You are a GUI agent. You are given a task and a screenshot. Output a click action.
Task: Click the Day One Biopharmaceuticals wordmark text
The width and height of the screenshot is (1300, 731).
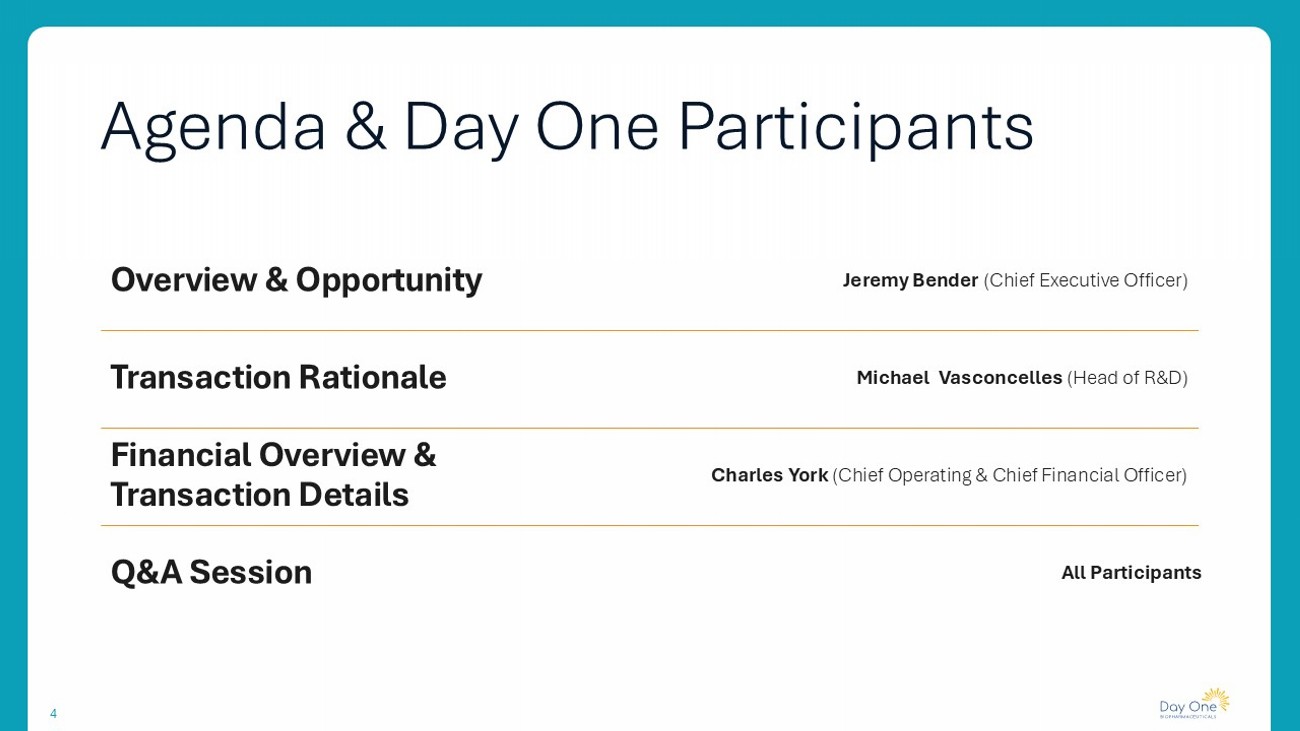click(x=1187, y=708)
